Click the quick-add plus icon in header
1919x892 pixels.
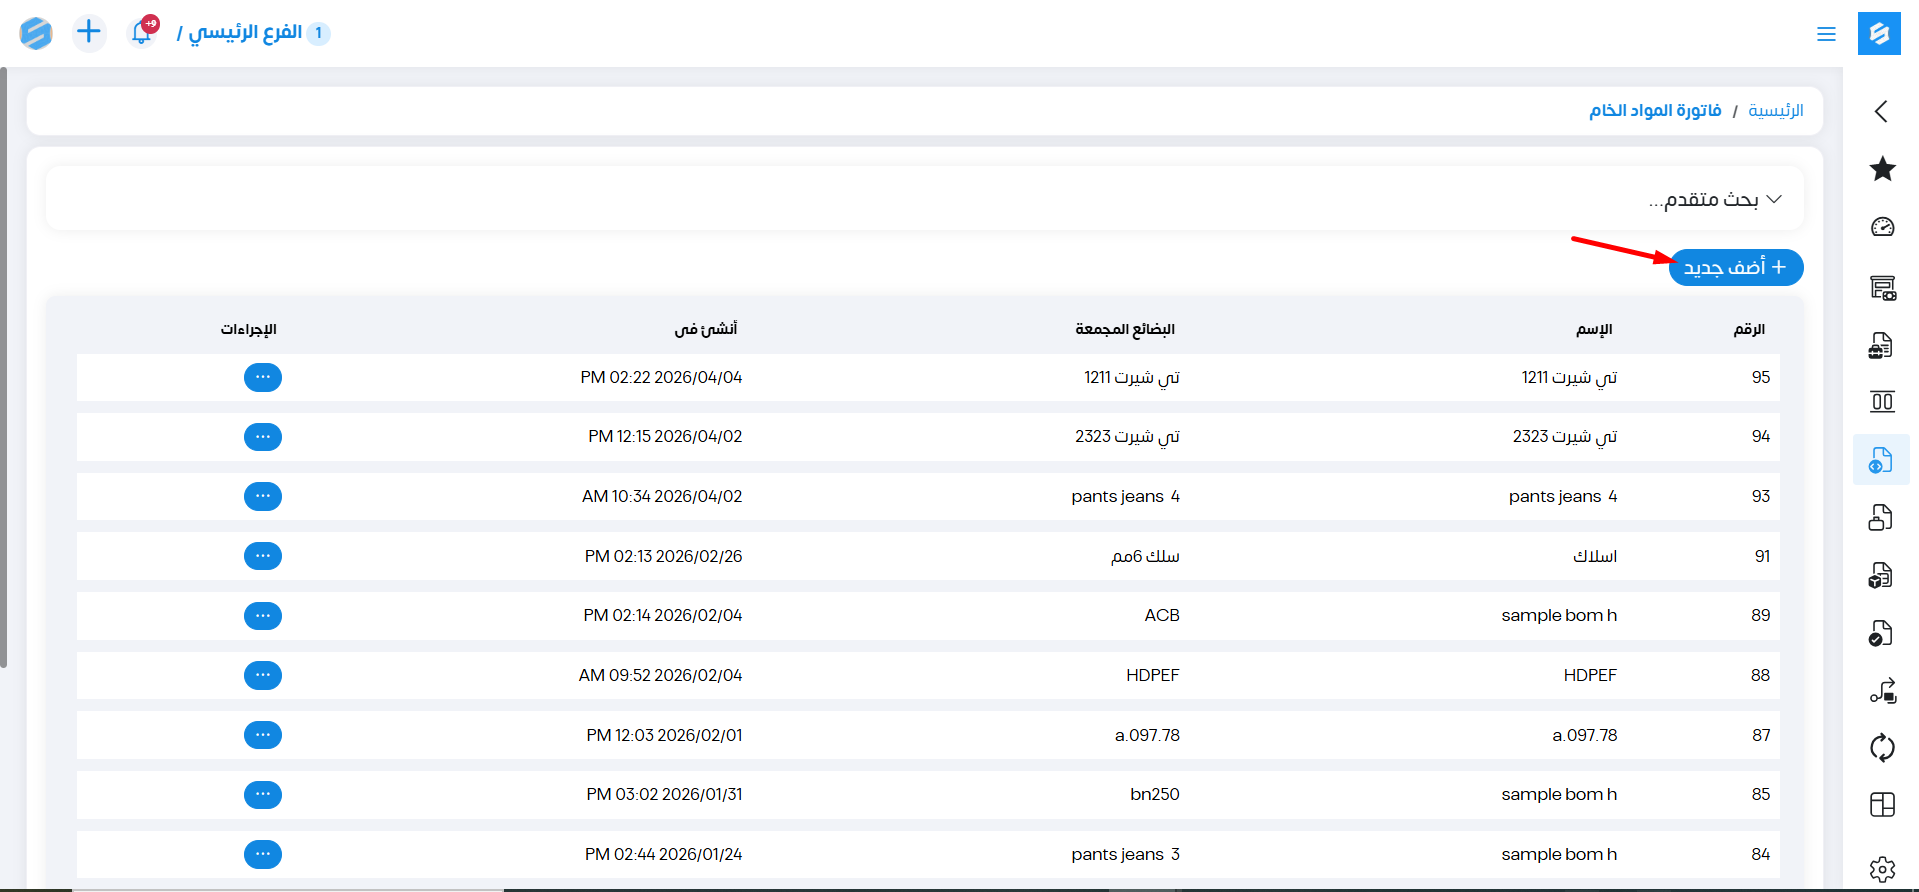pos(89,33)
